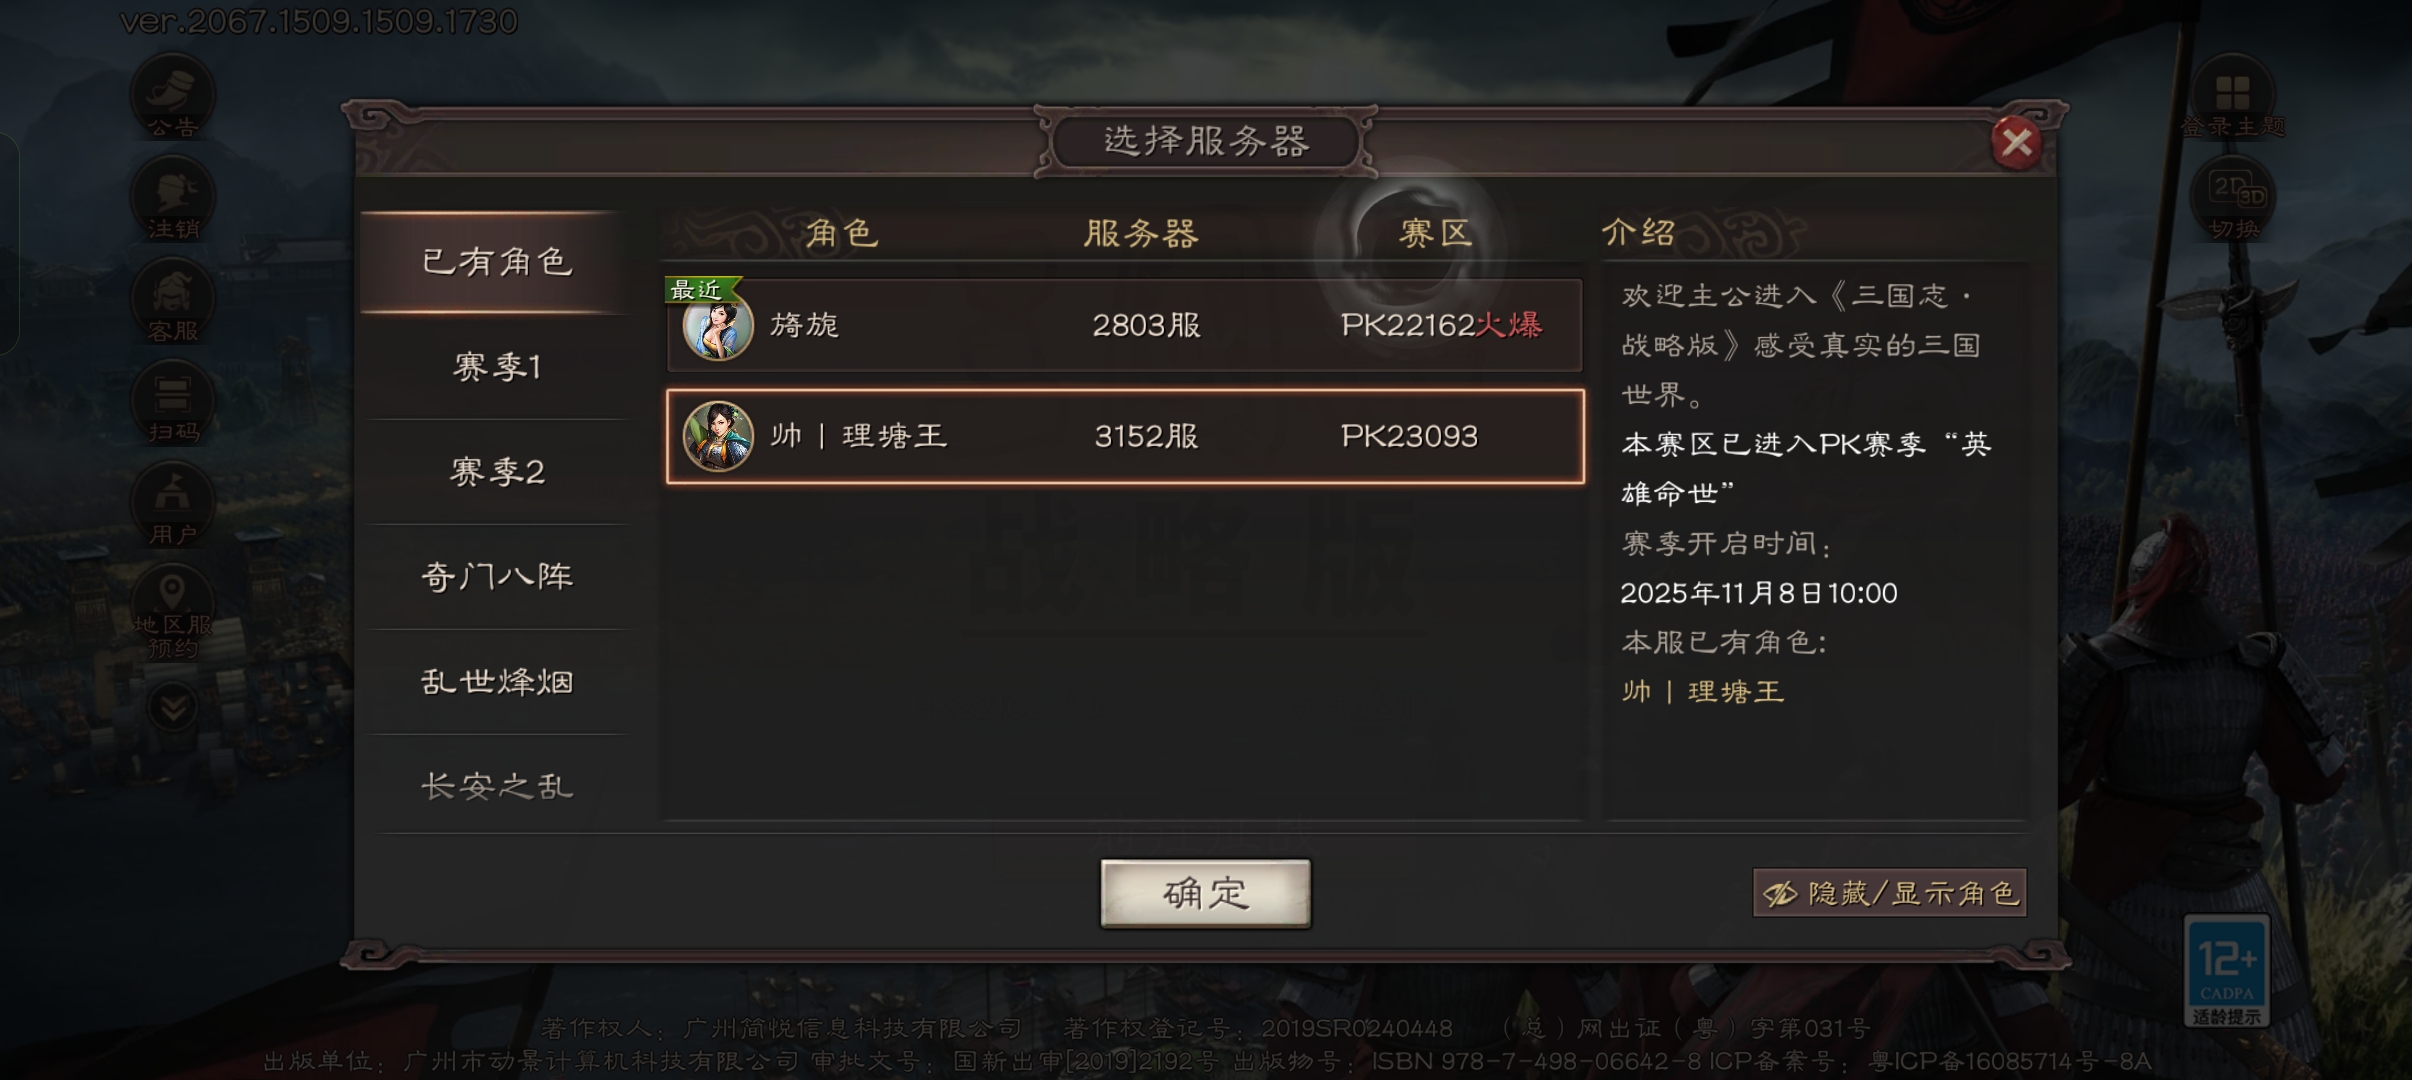Expand the sidebar double-chevron arrow
Viewport: 2412px width, 1080px height.
(x=173, y=709)
